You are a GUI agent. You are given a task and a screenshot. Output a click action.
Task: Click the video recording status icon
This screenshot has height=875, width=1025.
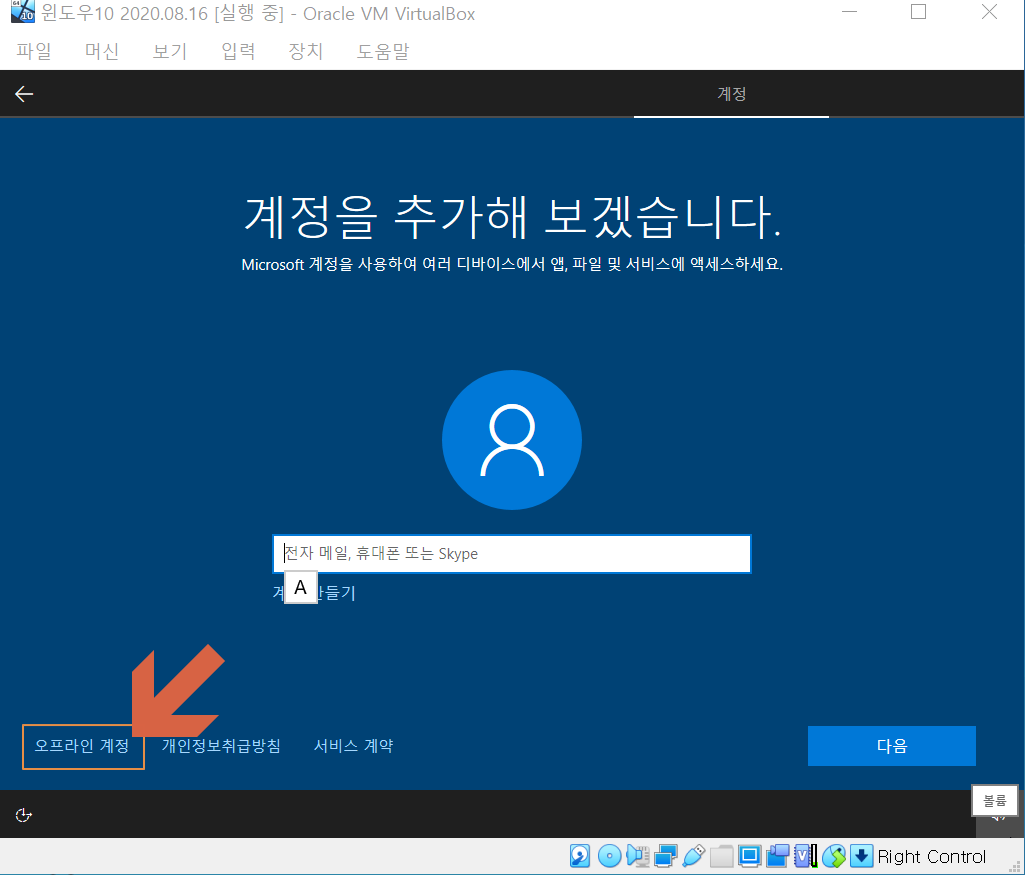[x=778, y=855]
